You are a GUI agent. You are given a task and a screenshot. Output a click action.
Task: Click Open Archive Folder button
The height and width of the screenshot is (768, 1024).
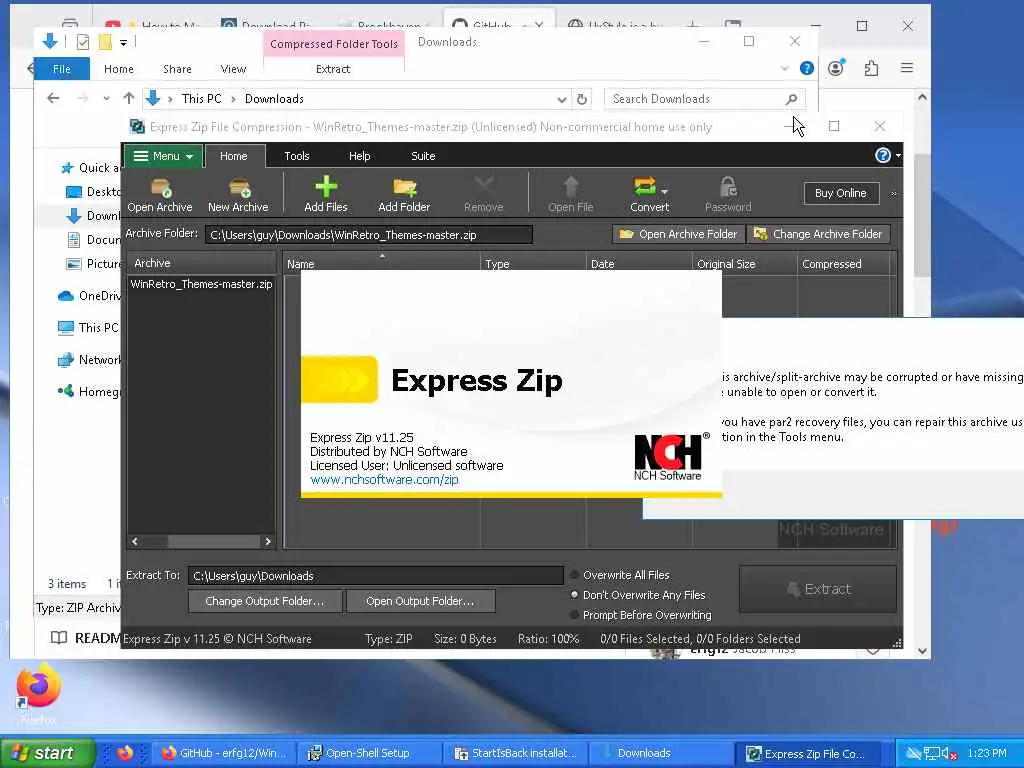point(678,234)
